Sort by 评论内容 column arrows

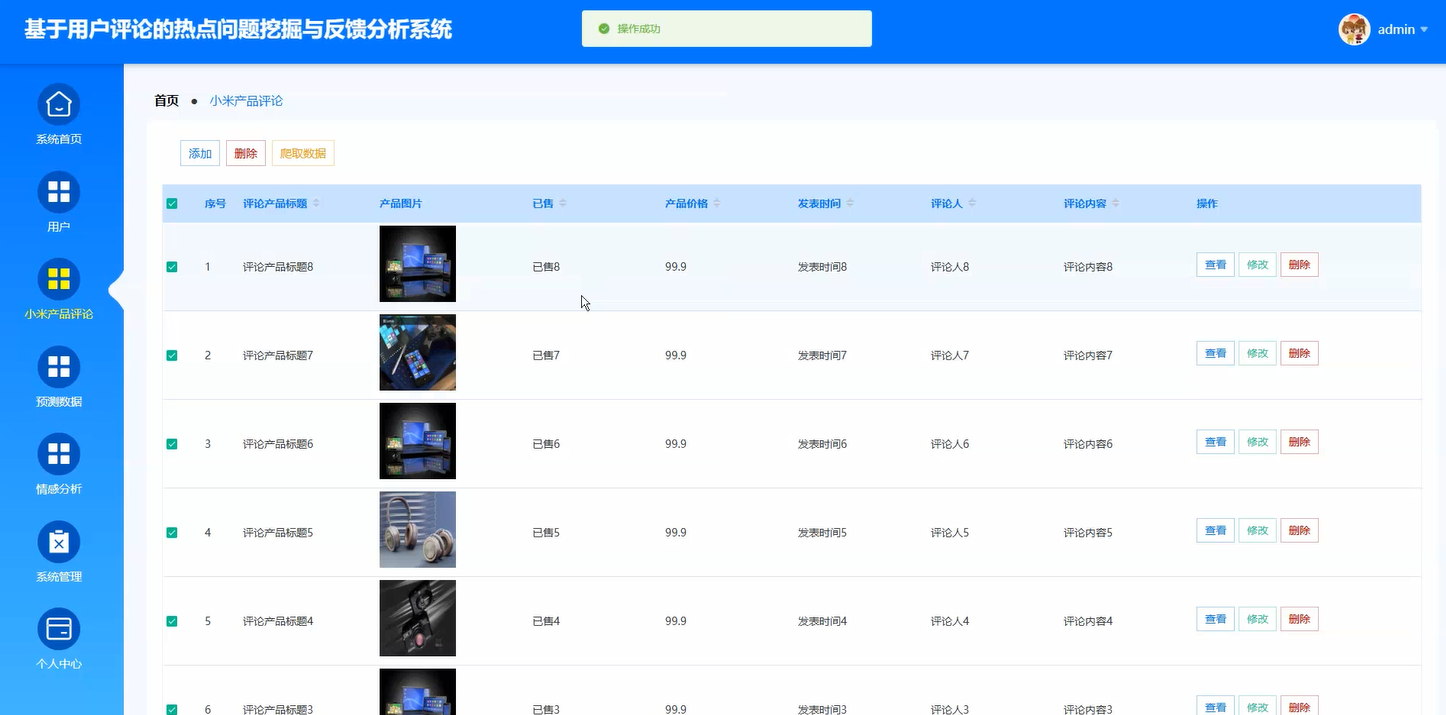pyautogui.click(x=1116, y=203)
